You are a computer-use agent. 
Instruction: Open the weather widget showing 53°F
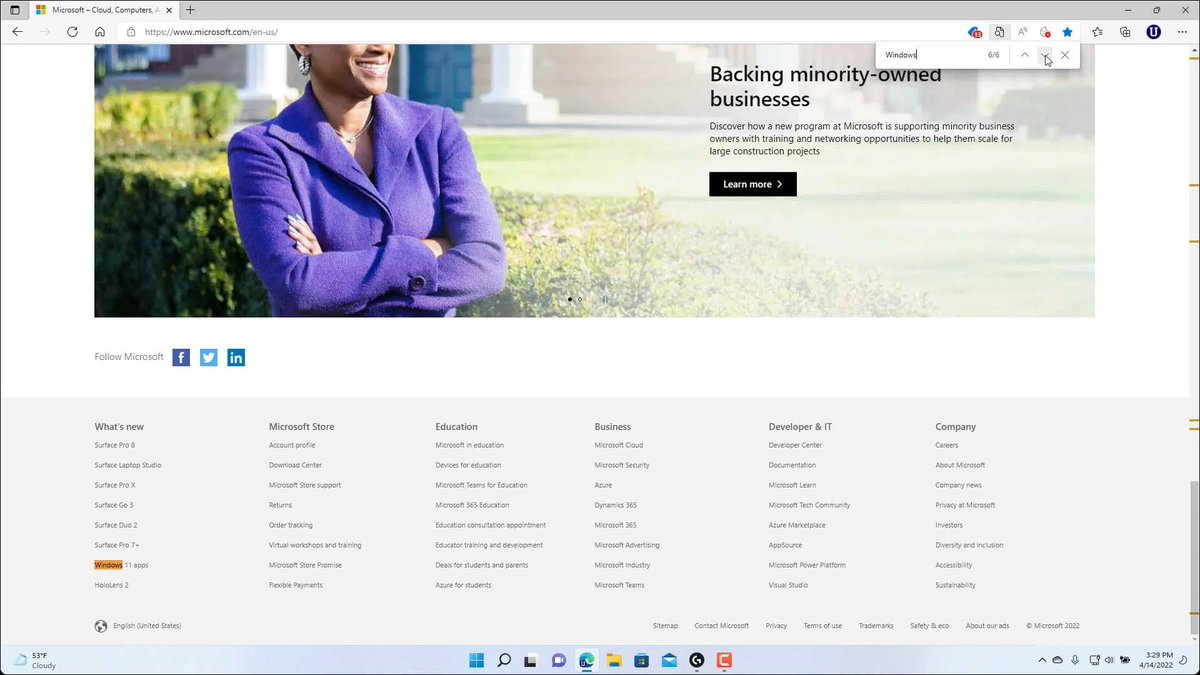36,660
